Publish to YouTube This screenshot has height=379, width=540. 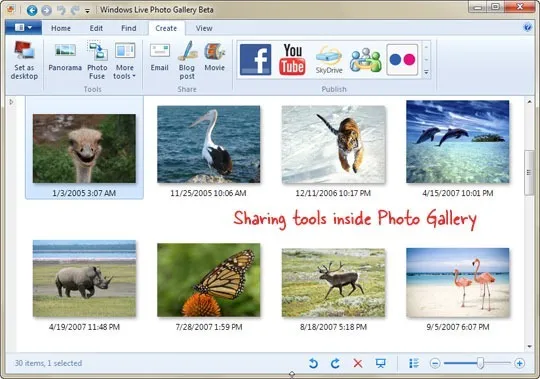pos(292,60)
